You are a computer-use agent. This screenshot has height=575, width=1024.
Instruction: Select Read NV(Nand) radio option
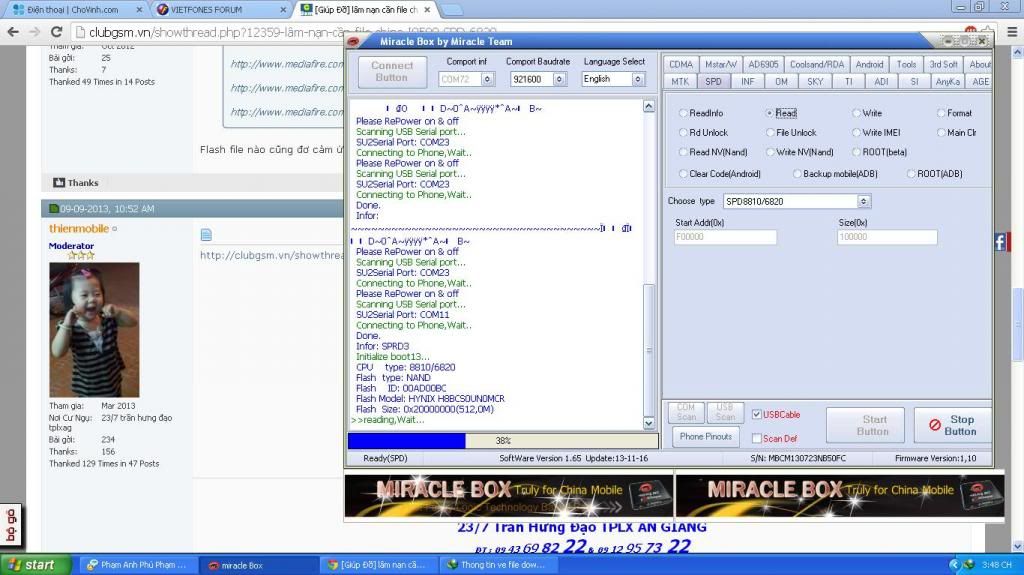[683, 152]
